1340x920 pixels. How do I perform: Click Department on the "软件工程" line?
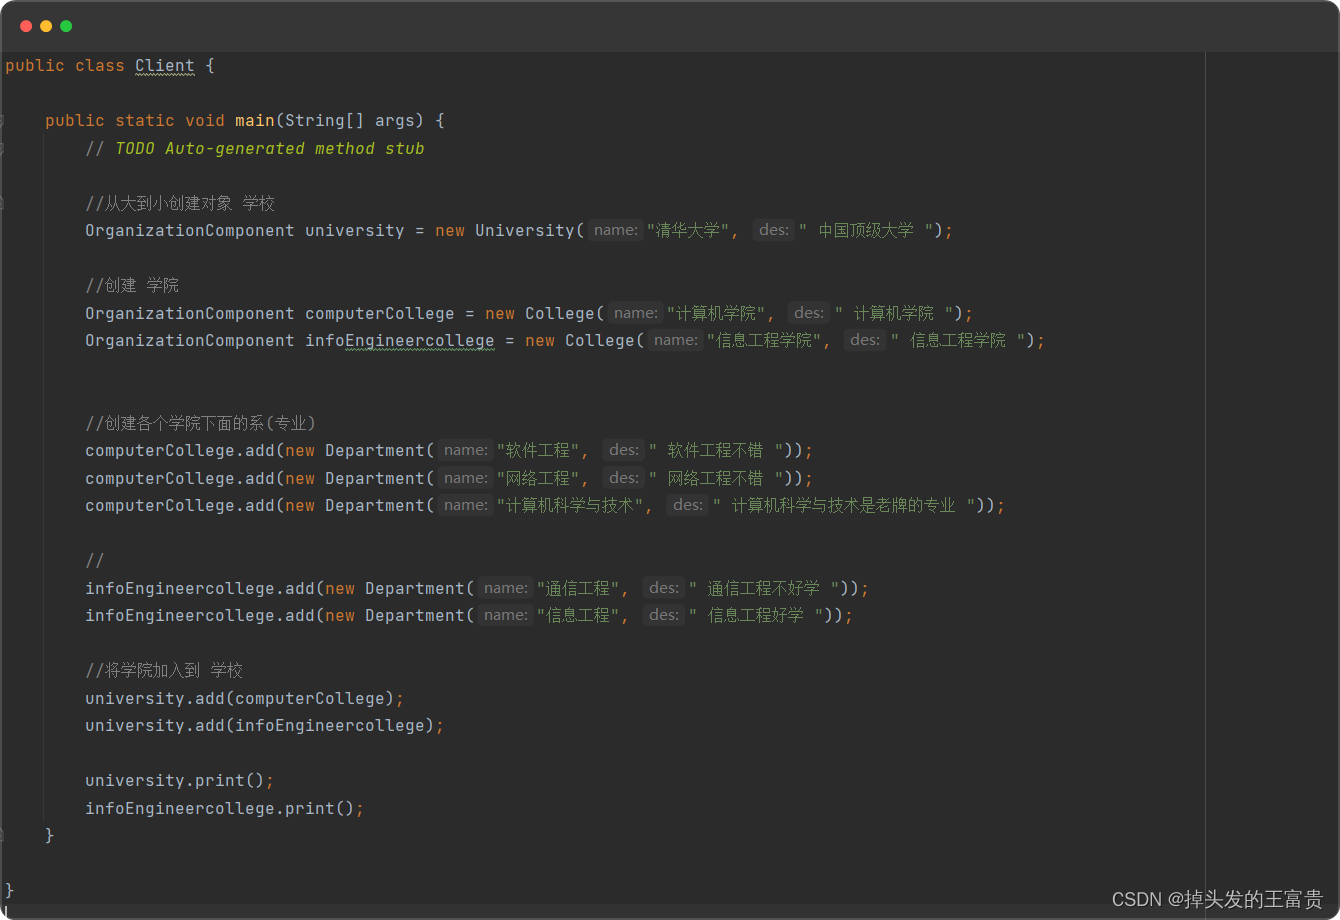(x=375, y=451)
